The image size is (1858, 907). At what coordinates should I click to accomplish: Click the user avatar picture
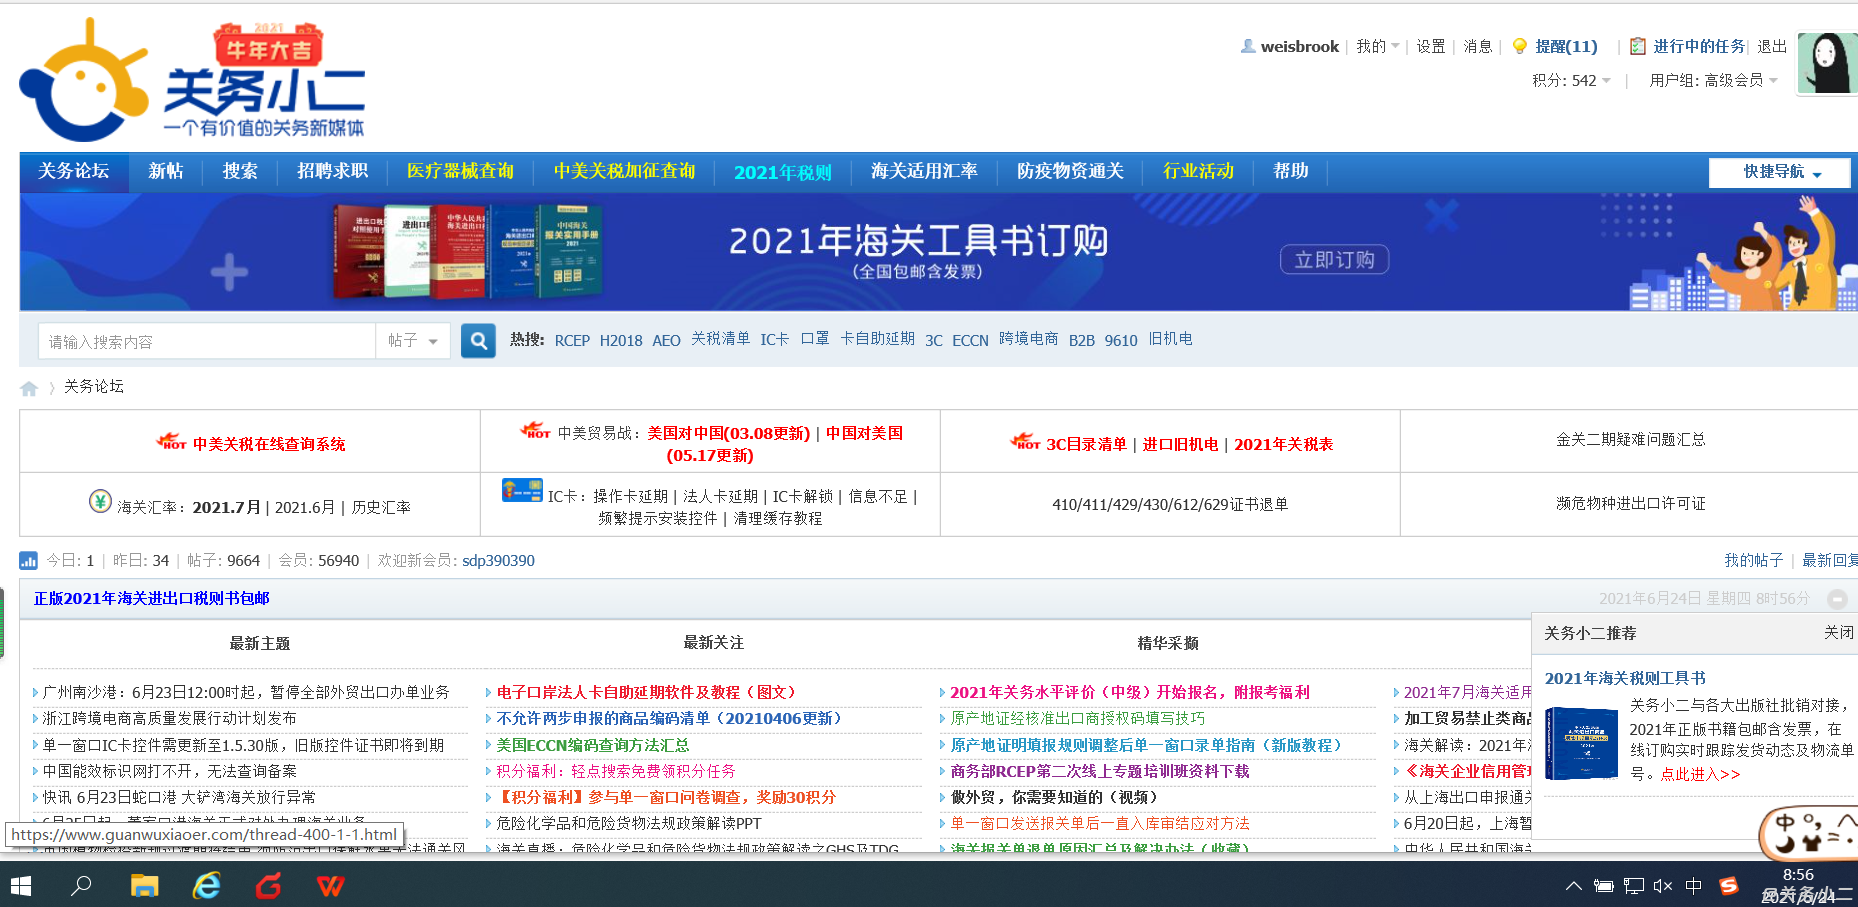point(1828,63)
